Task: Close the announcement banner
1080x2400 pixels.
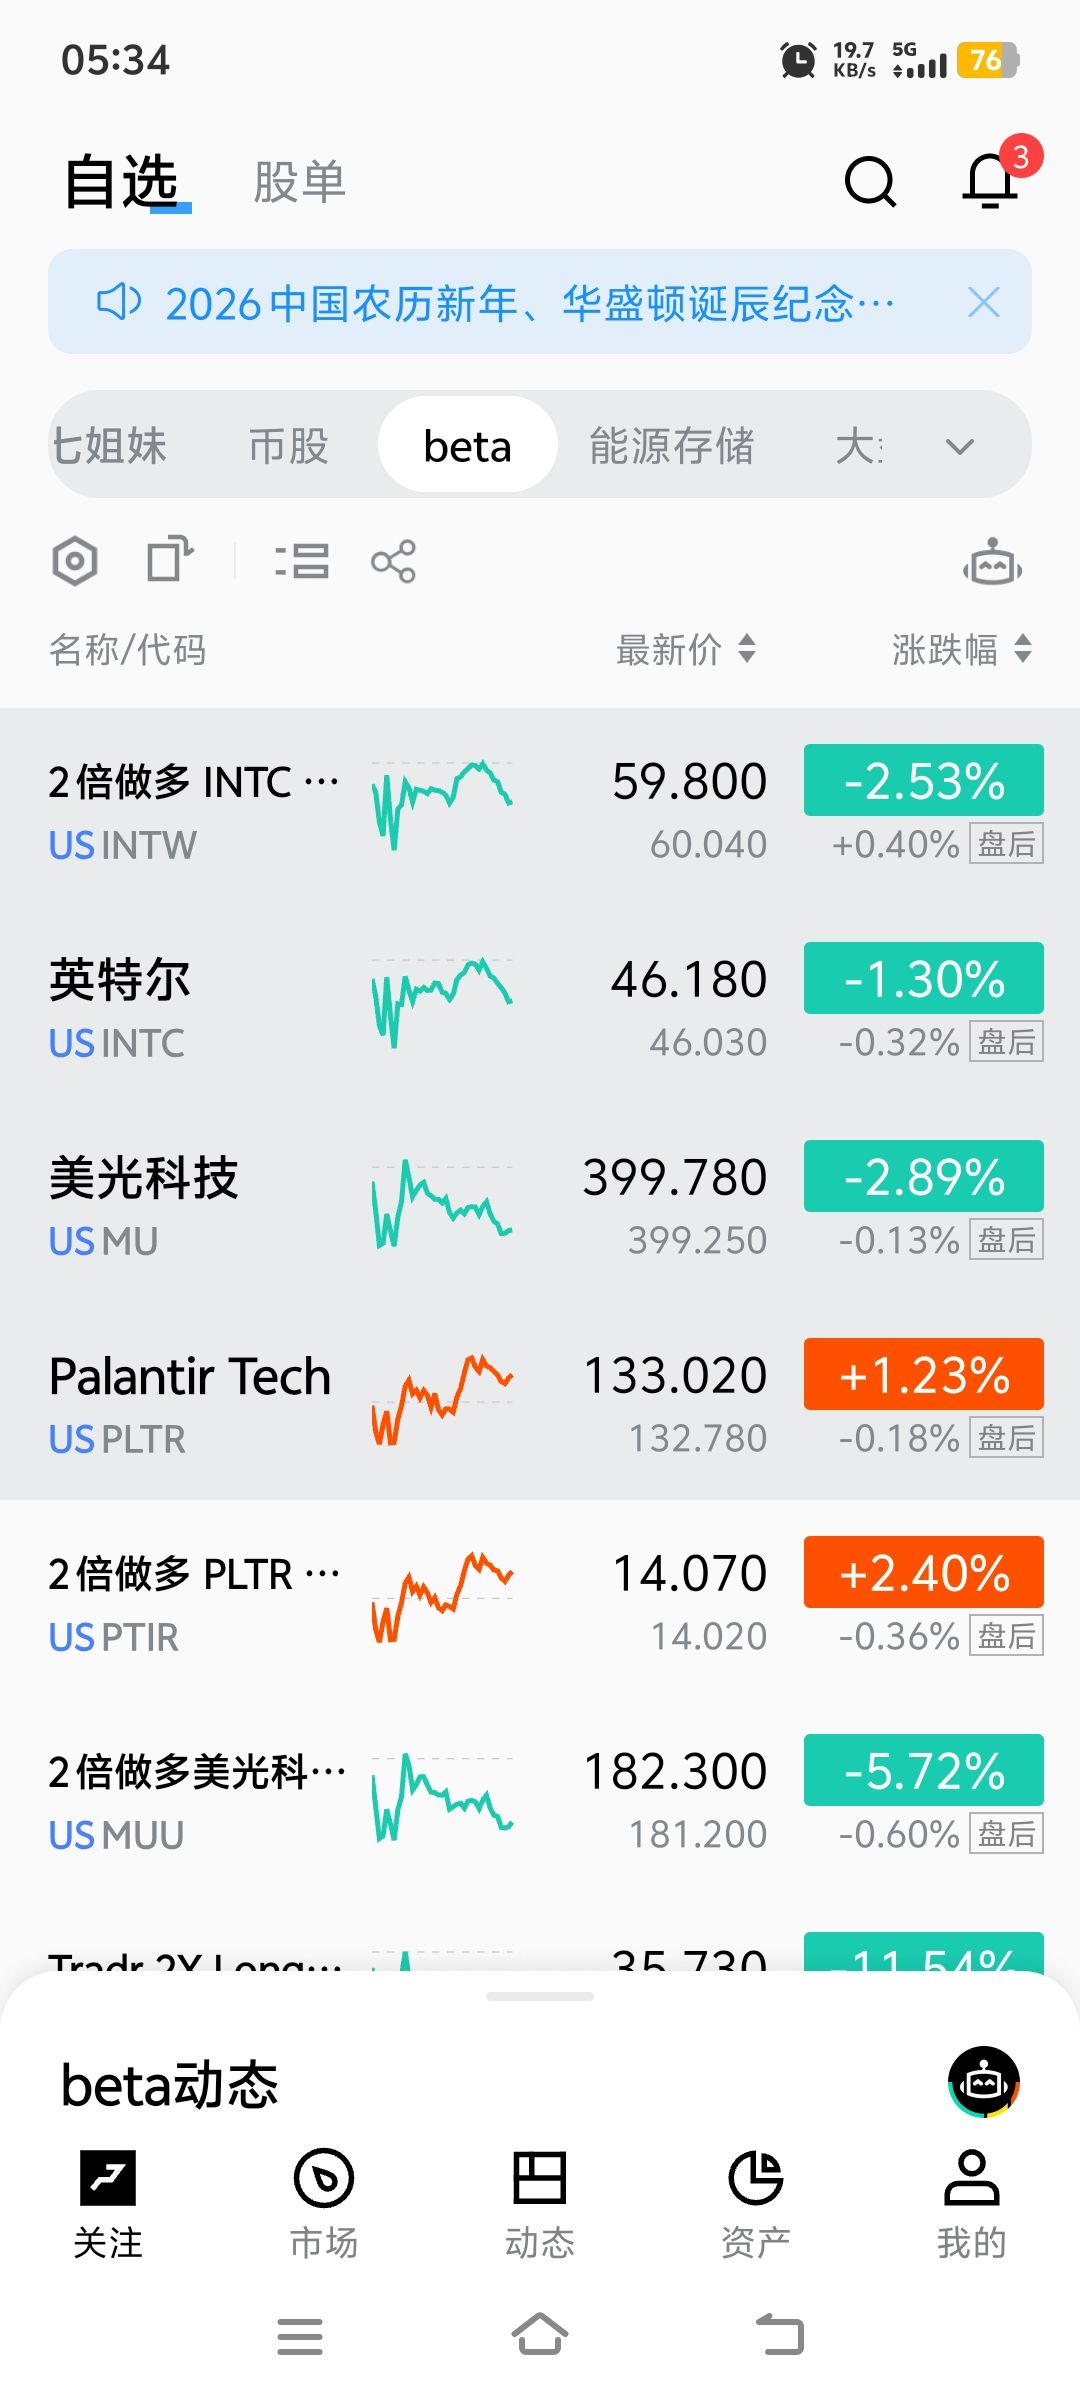Action: 983,302
